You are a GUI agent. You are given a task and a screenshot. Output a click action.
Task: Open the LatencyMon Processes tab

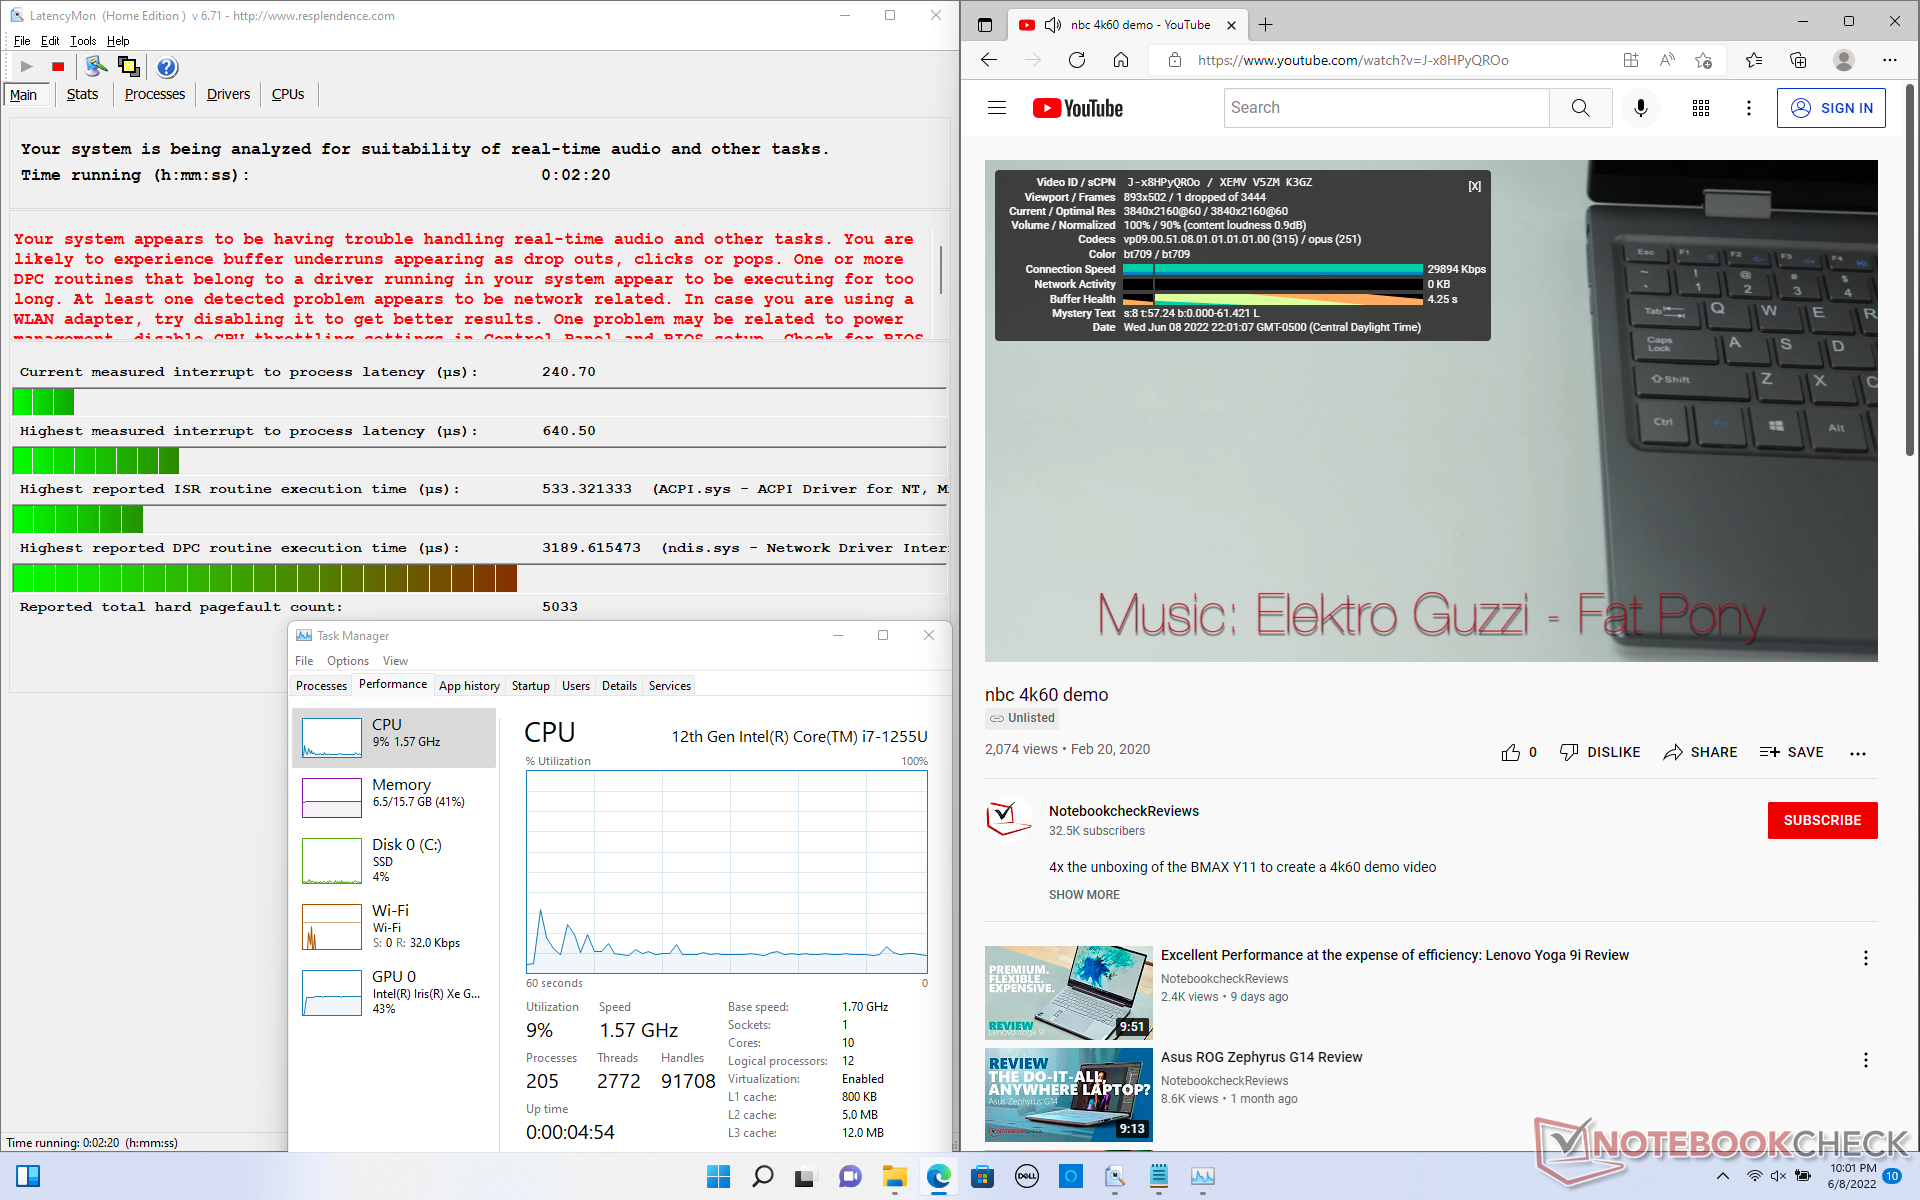155,94
